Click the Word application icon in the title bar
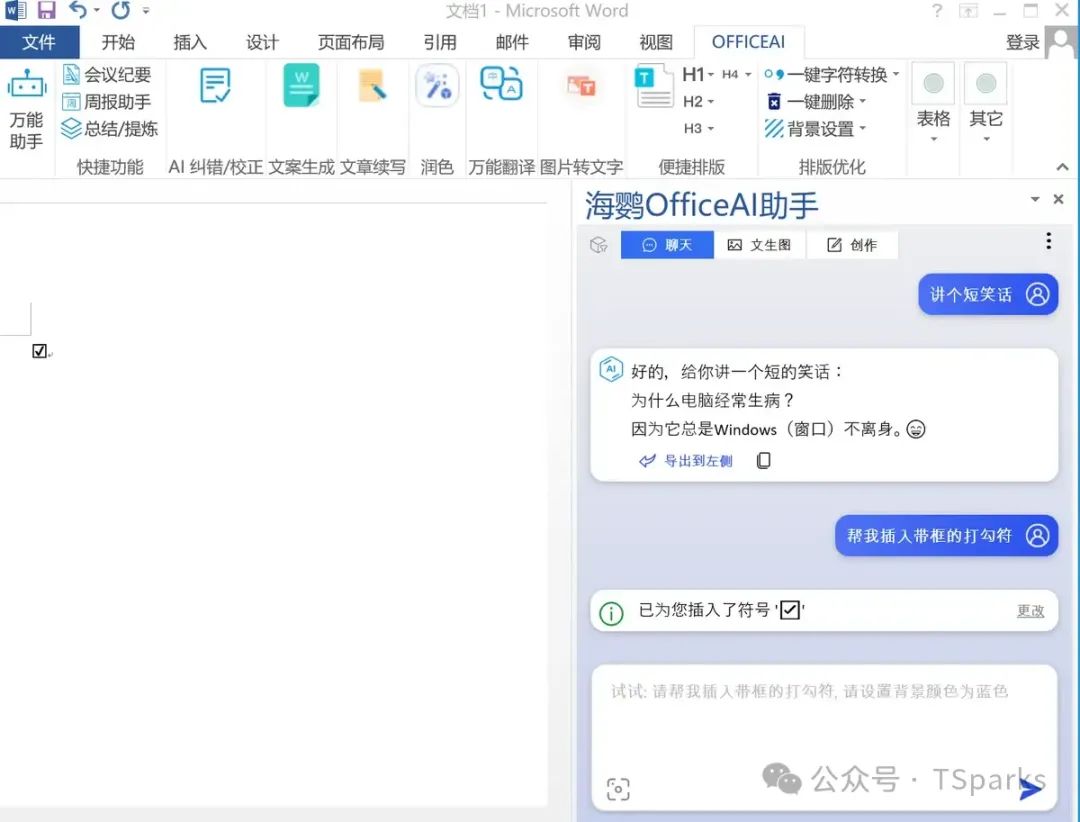 coord(15,10)
